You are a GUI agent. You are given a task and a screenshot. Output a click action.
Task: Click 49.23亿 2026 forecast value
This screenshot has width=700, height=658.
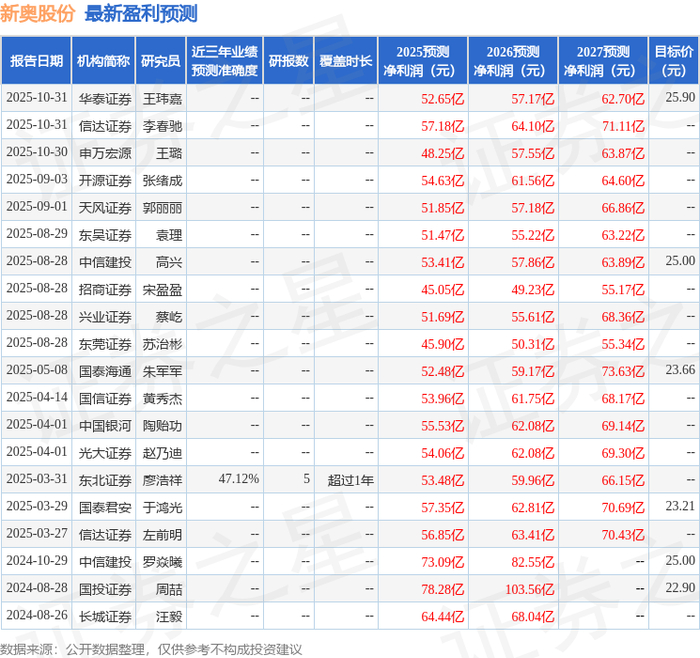click(533, 290)
